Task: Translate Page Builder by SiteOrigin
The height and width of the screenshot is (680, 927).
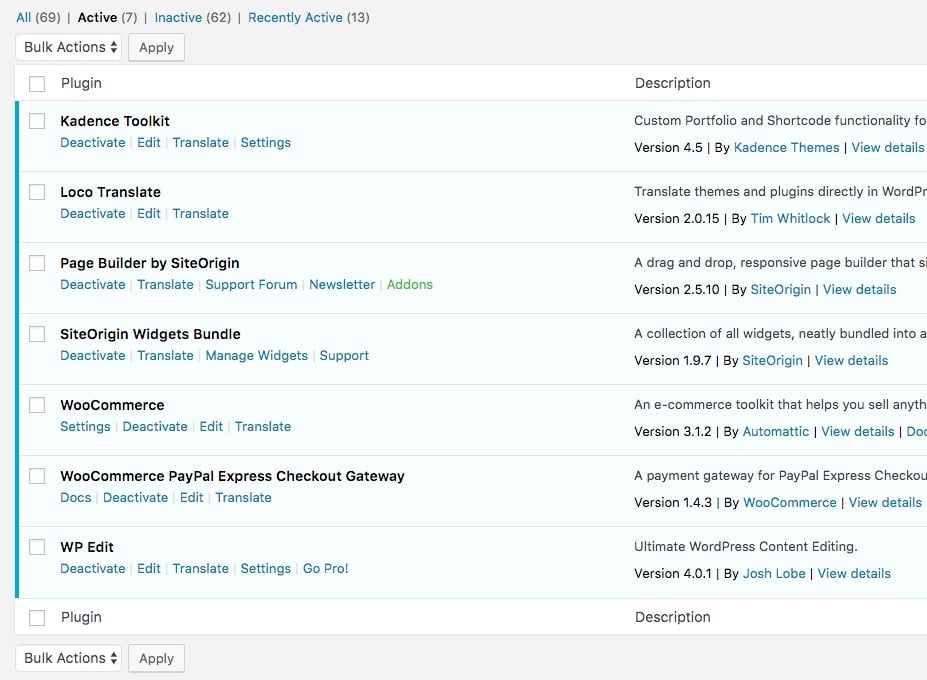Action: (166, 284)
